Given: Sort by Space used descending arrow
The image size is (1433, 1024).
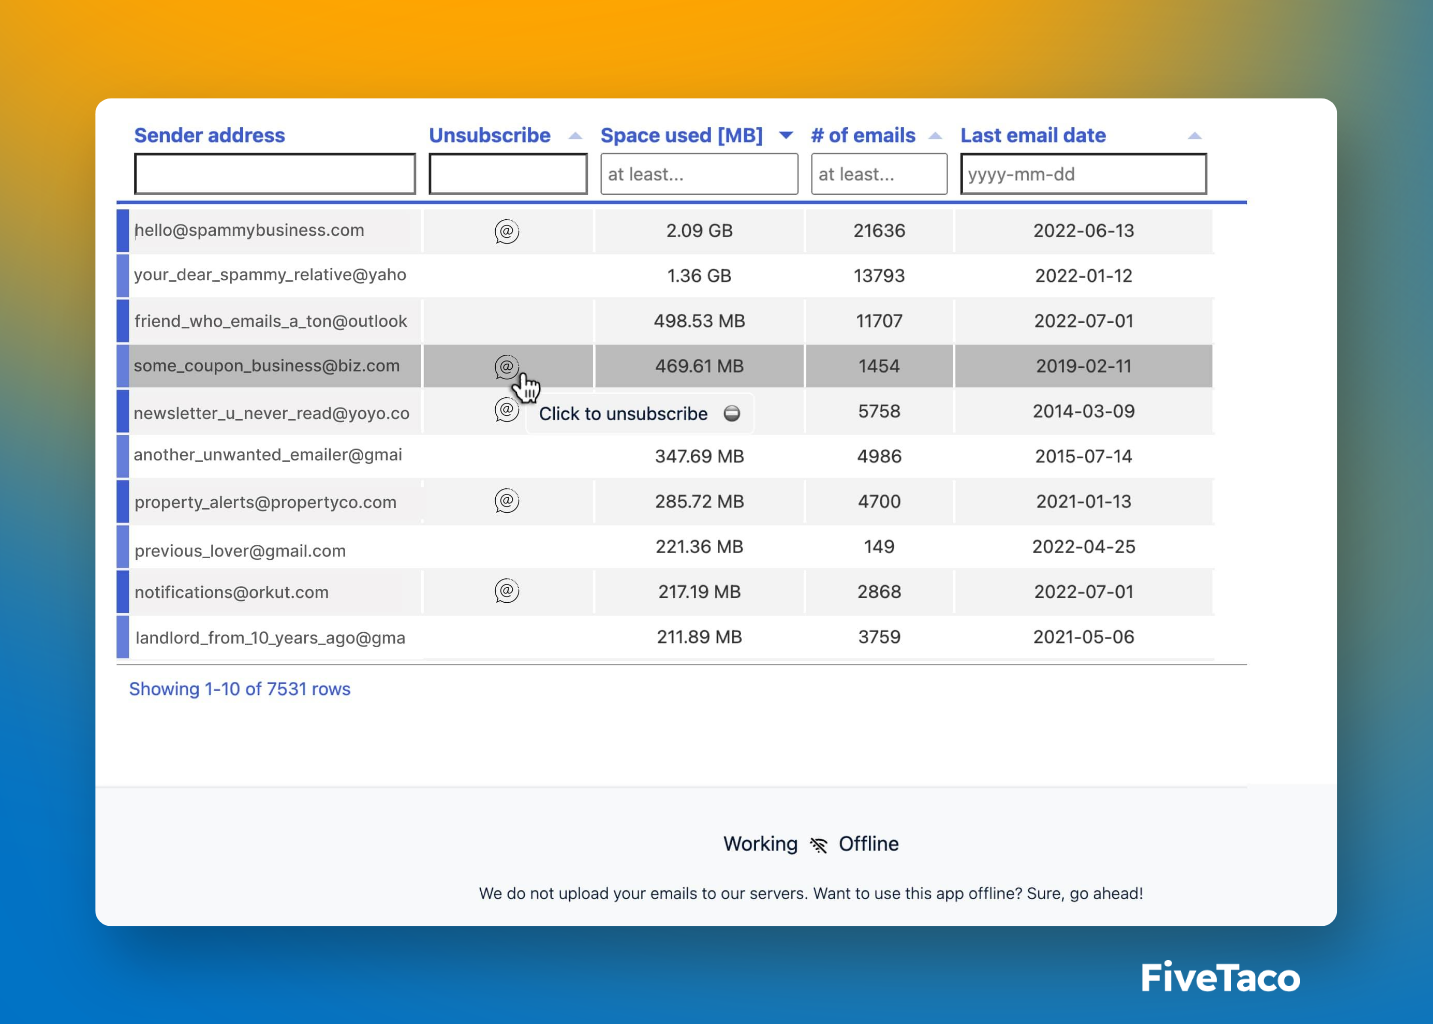Looking at the screenshot, I should (x=786, y=136).
